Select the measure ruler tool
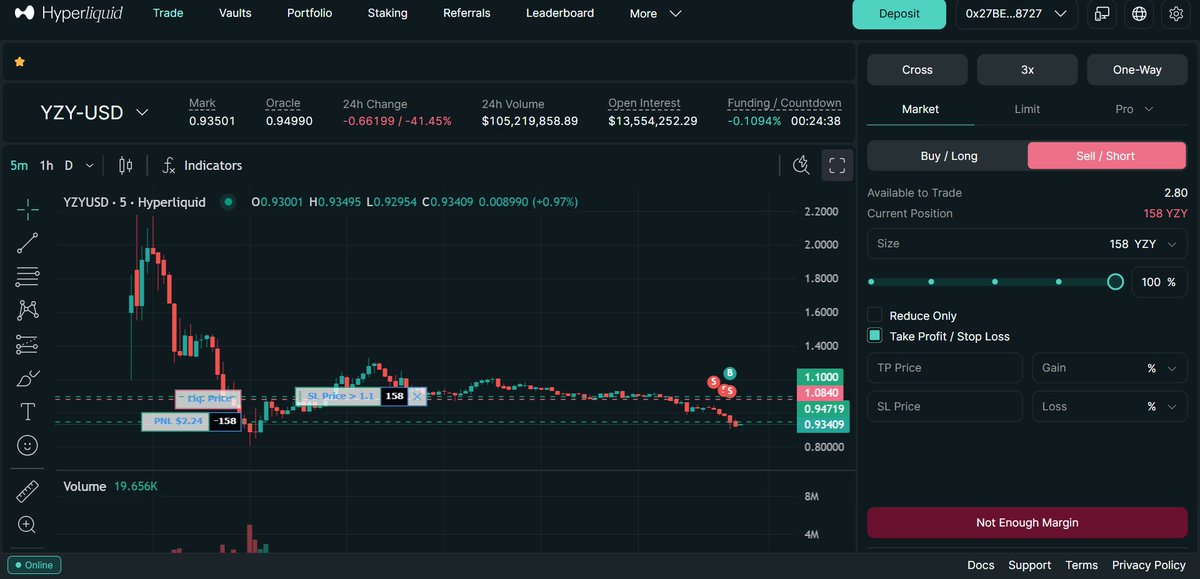Viewport: 1200px width, 579px height. [27, 491]
